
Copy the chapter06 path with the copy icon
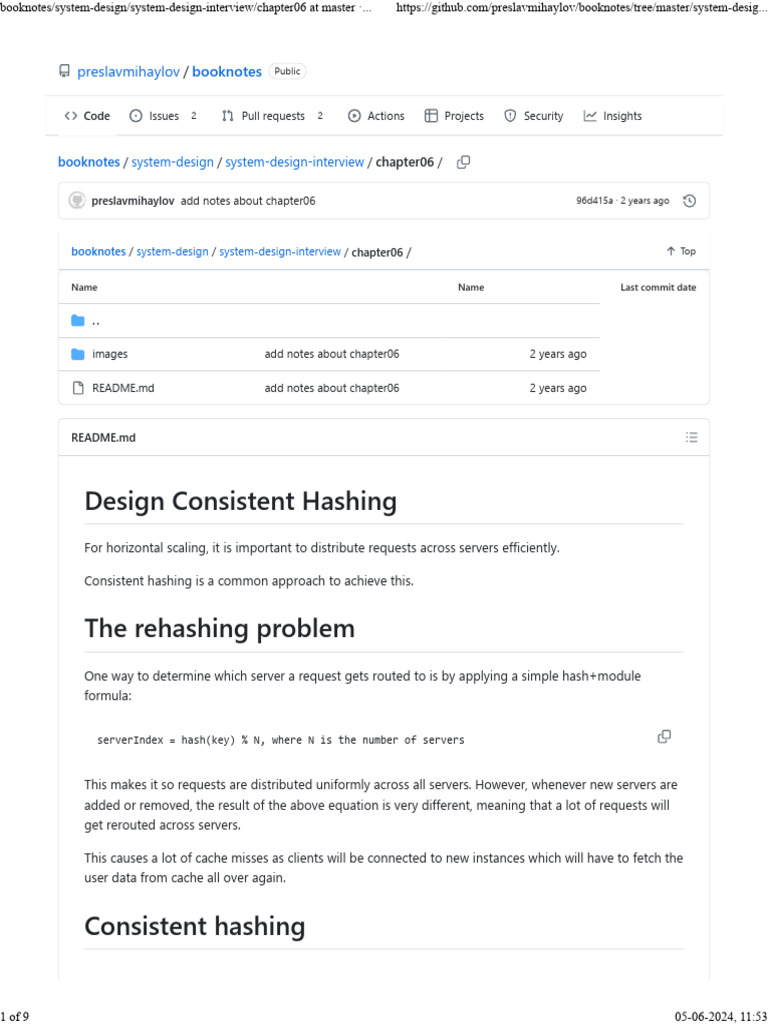tap(463, 162)
